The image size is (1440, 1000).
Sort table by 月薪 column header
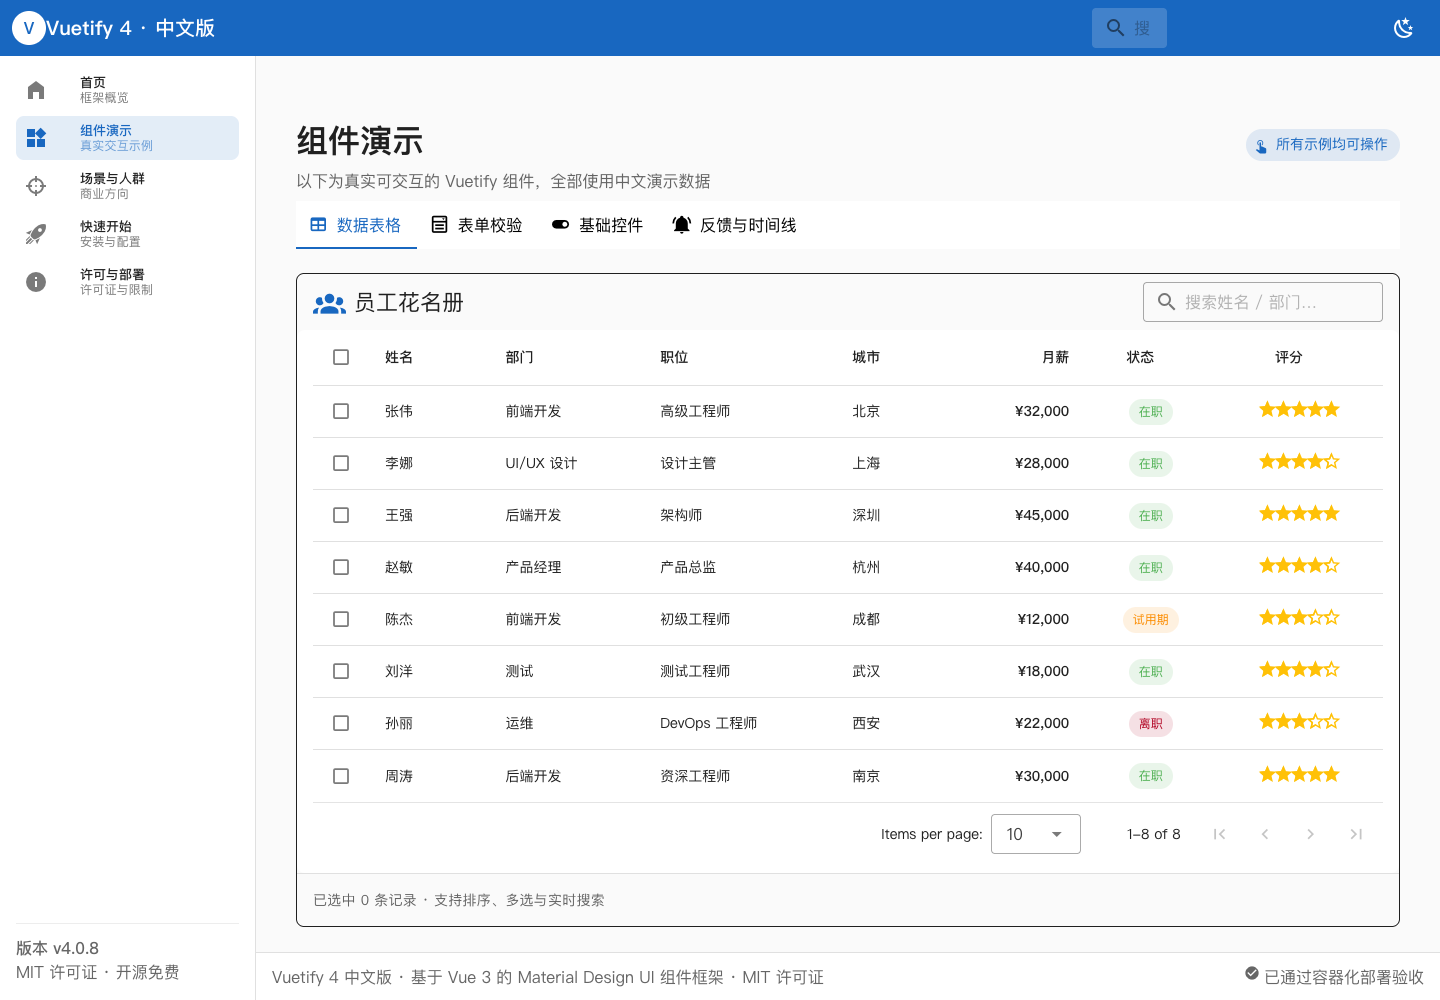pos(1055,357)
